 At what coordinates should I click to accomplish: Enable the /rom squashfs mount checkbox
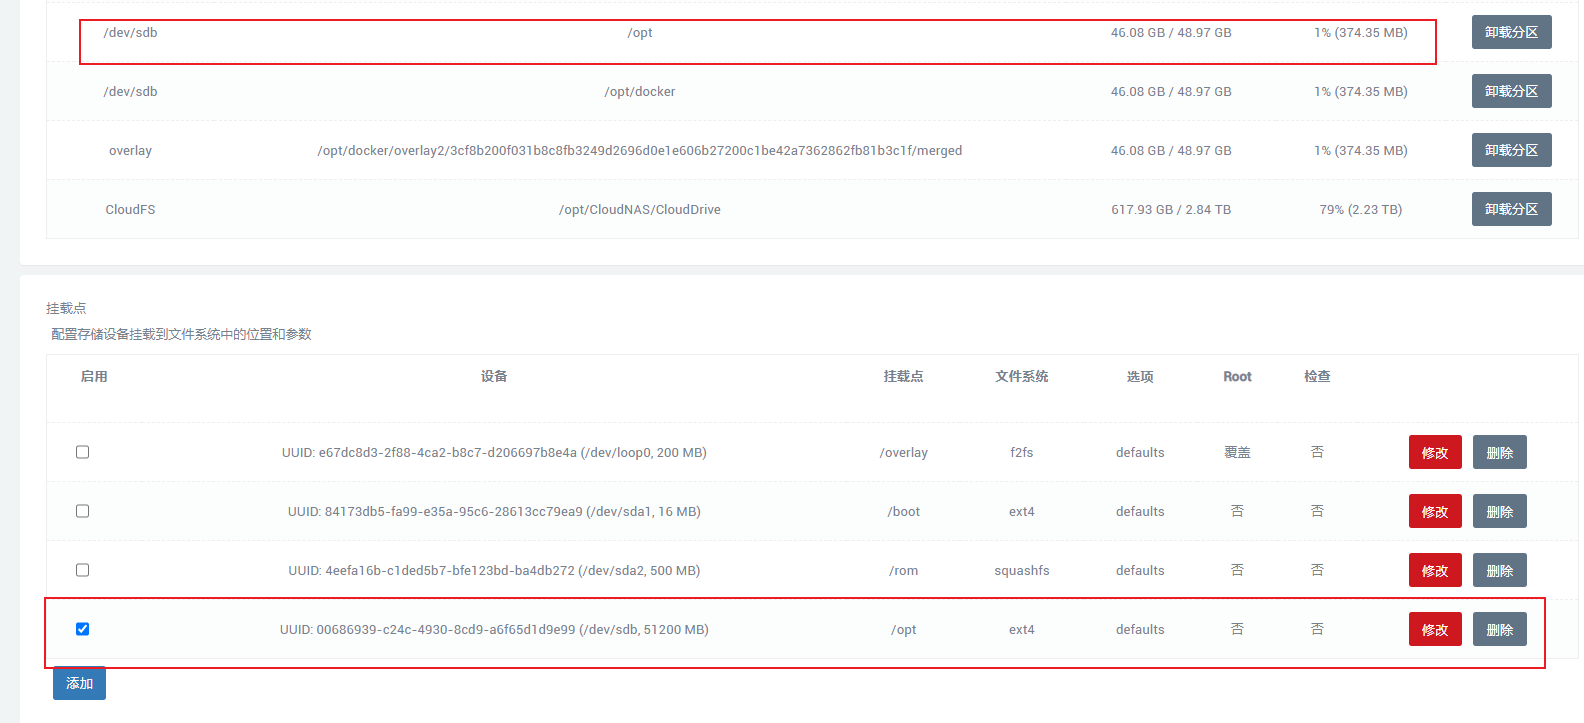[83, 570]
